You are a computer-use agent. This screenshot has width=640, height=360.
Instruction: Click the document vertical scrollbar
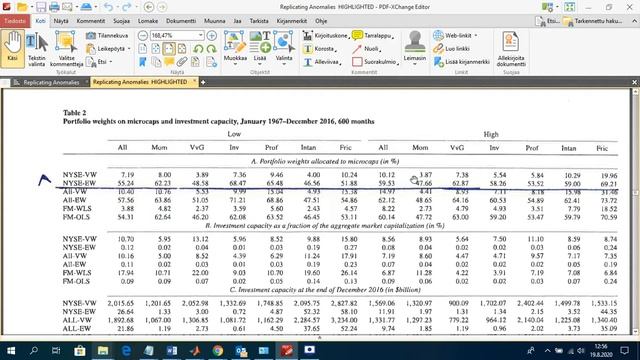coord(635,211)
